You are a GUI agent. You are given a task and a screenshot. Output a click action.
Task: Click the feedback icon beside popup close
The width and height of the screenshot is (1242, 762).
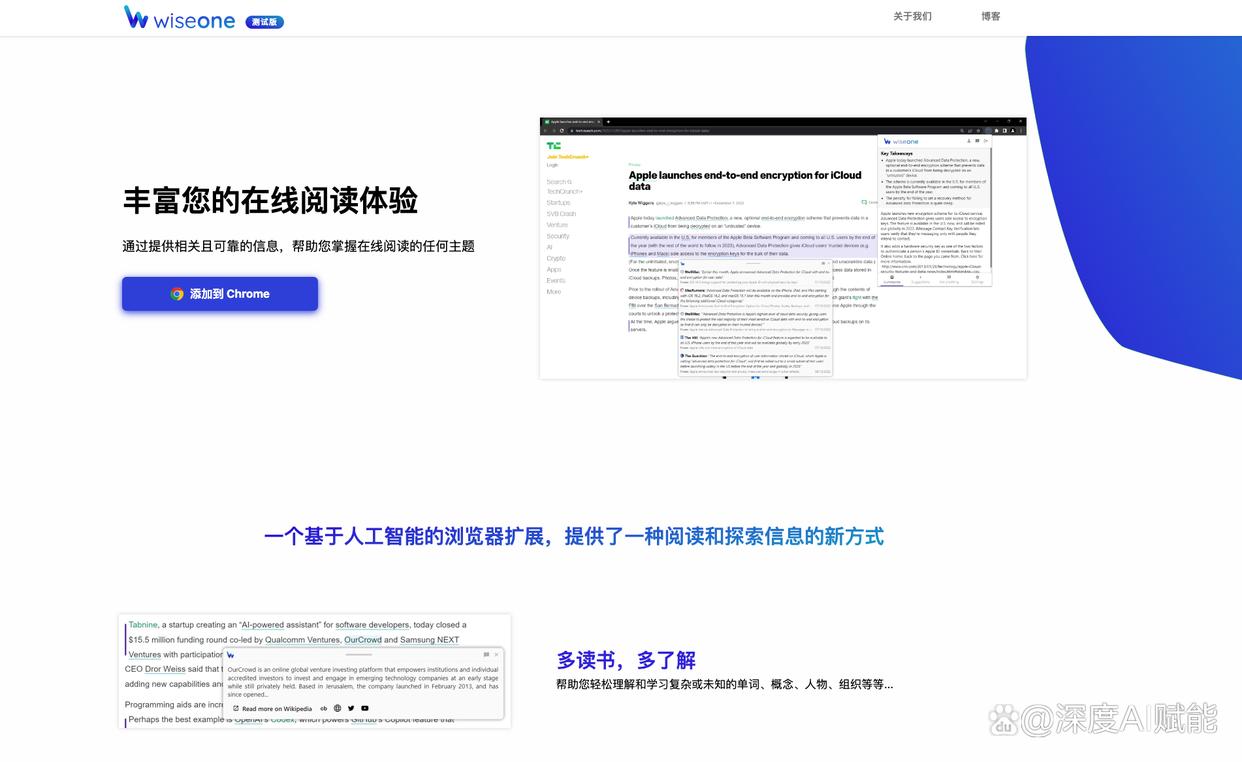click(x=486, y=655)
